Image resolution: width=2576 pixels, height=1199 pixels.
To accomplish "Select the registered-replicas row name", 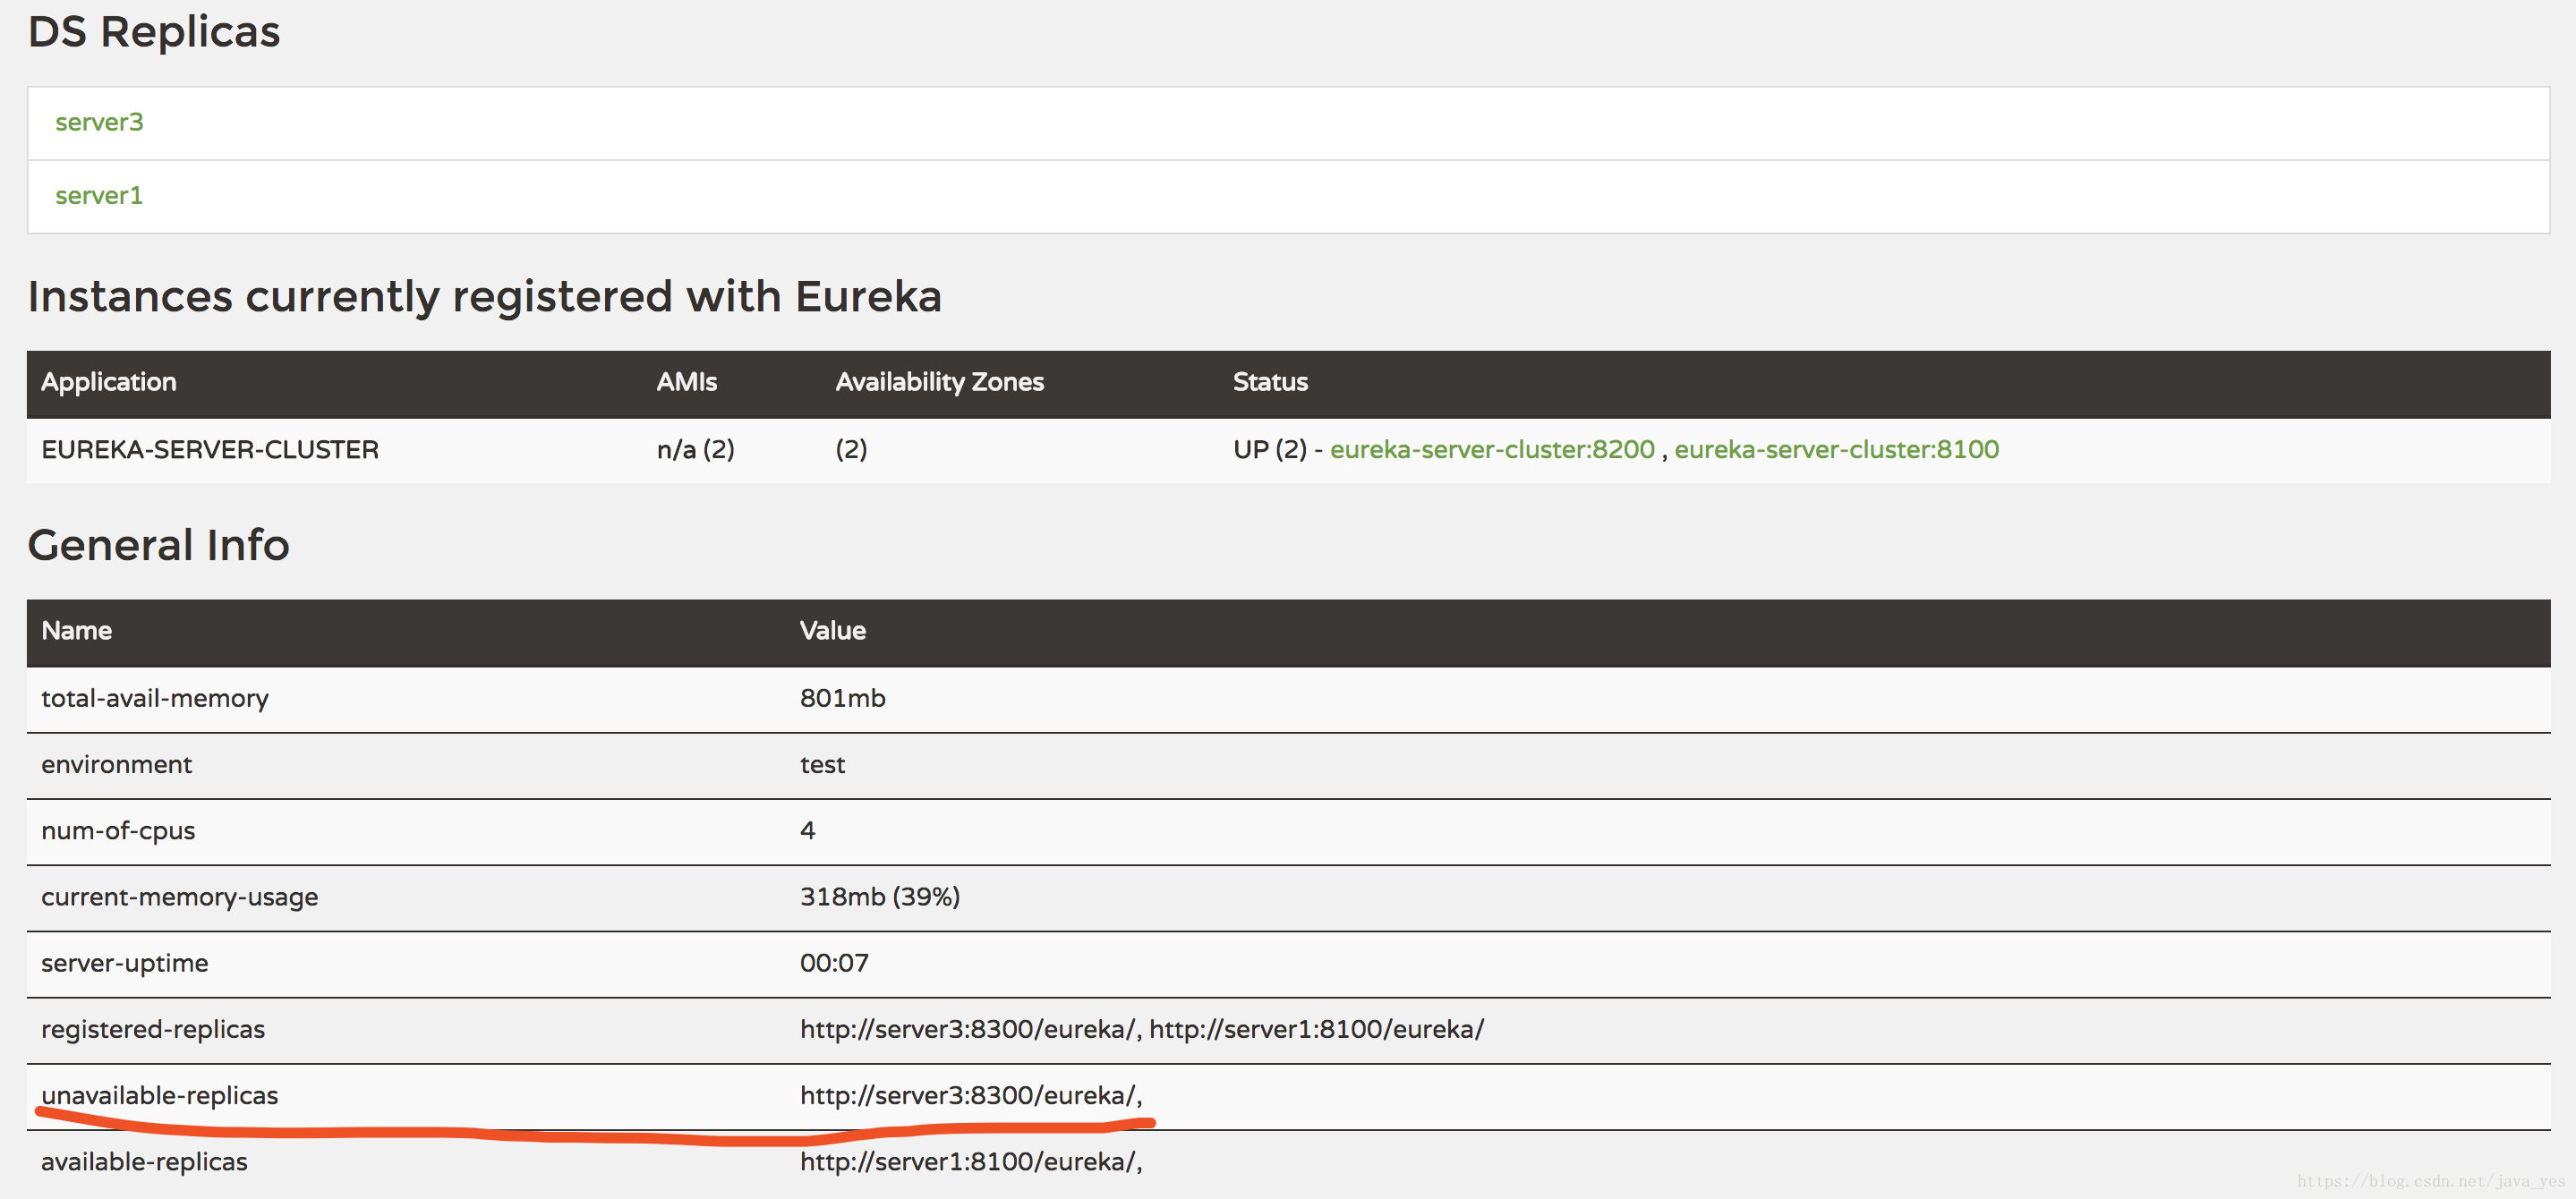I will pyautogui.click(x=153, y=1030).
